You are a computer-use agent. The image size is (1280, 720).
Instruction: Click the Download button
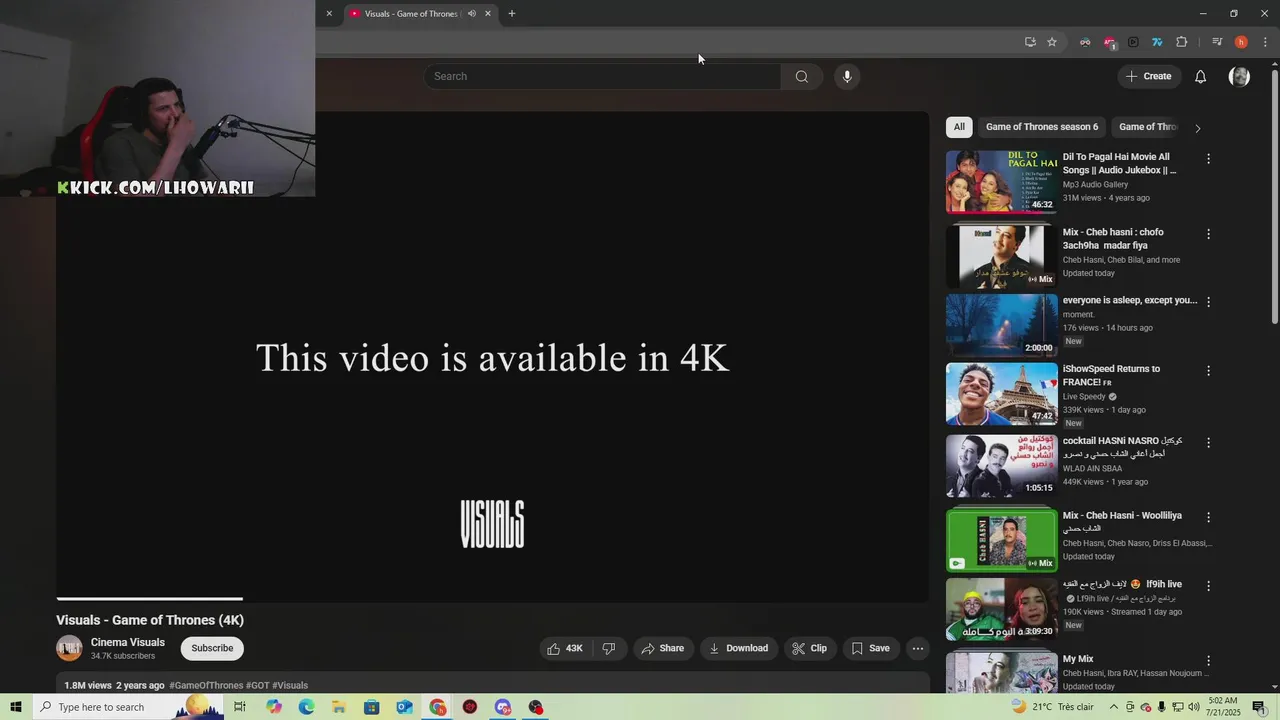click(x=738, y=649)
